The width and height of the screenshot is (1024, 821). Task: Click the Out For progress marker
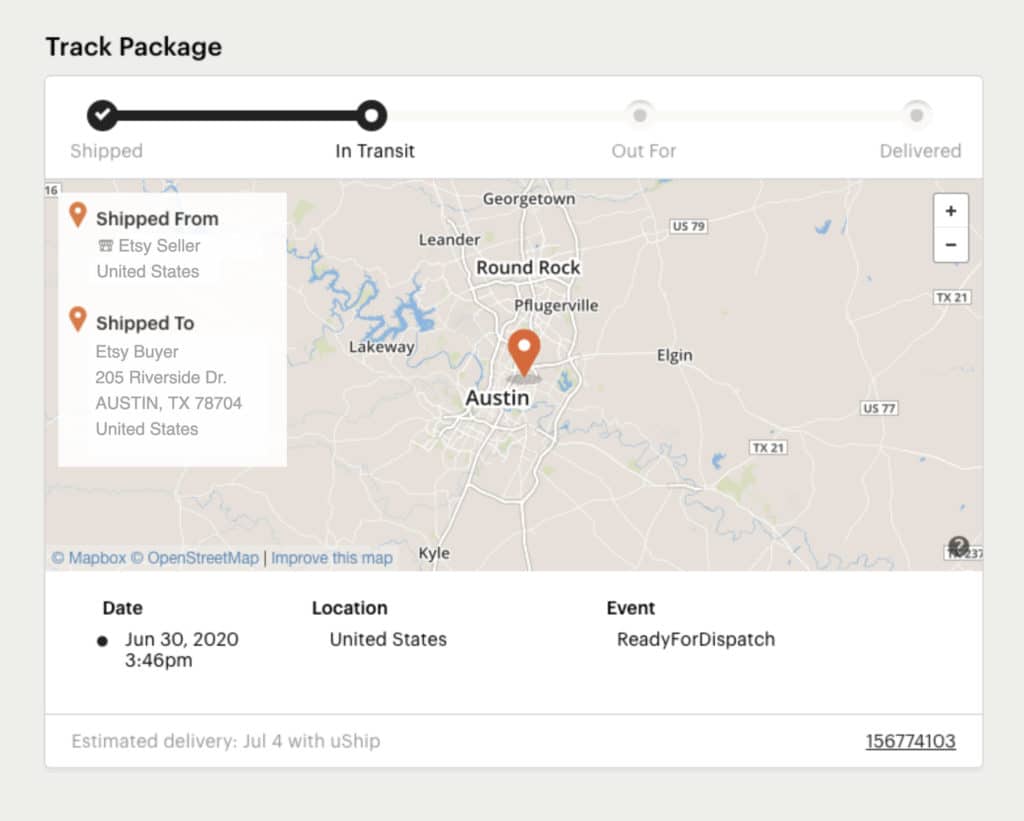[x=640, y=116]
